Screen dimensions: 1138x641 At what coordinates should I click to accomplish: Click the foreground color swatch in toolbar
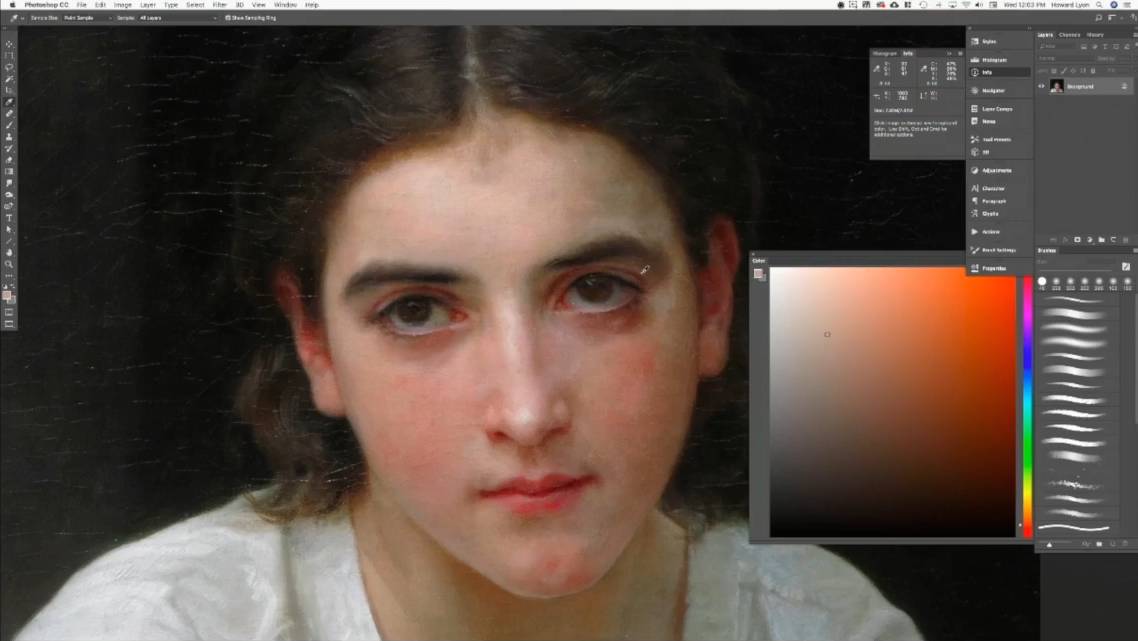7,295
